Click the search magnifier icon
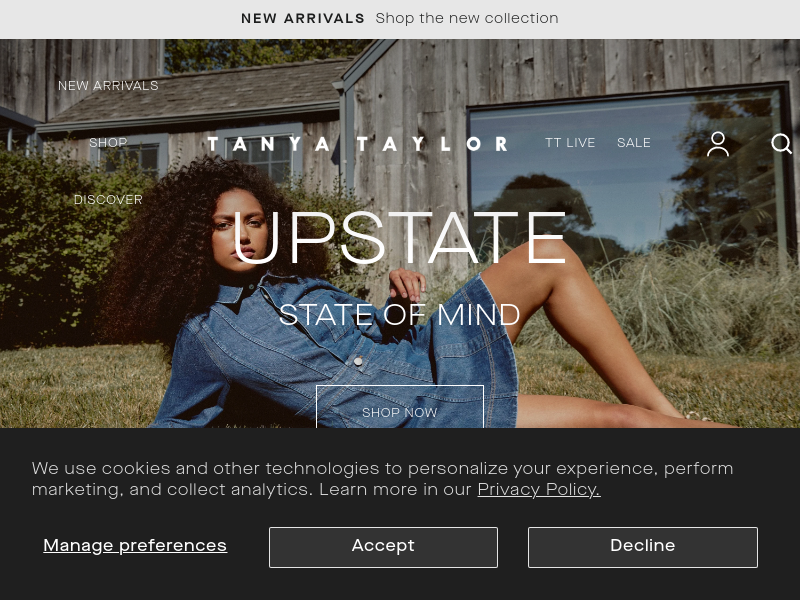Image resolution: width=800 pixels, height=600 pixels. click(x=781, y=143)
